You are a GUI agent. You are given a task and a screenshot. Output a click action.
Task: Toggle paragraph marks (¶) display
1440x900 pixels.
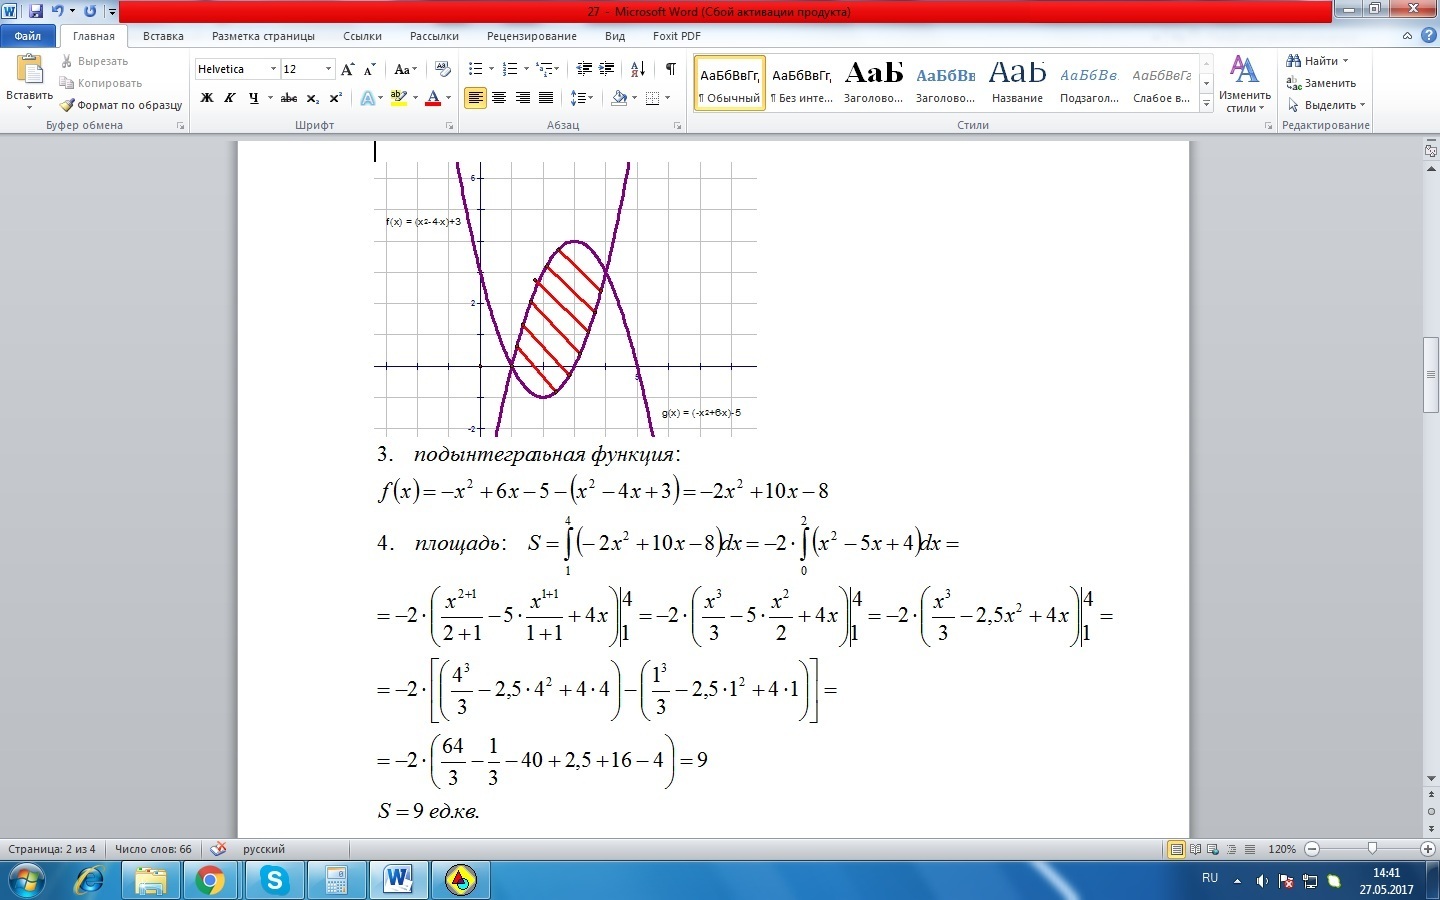(671, 69)
